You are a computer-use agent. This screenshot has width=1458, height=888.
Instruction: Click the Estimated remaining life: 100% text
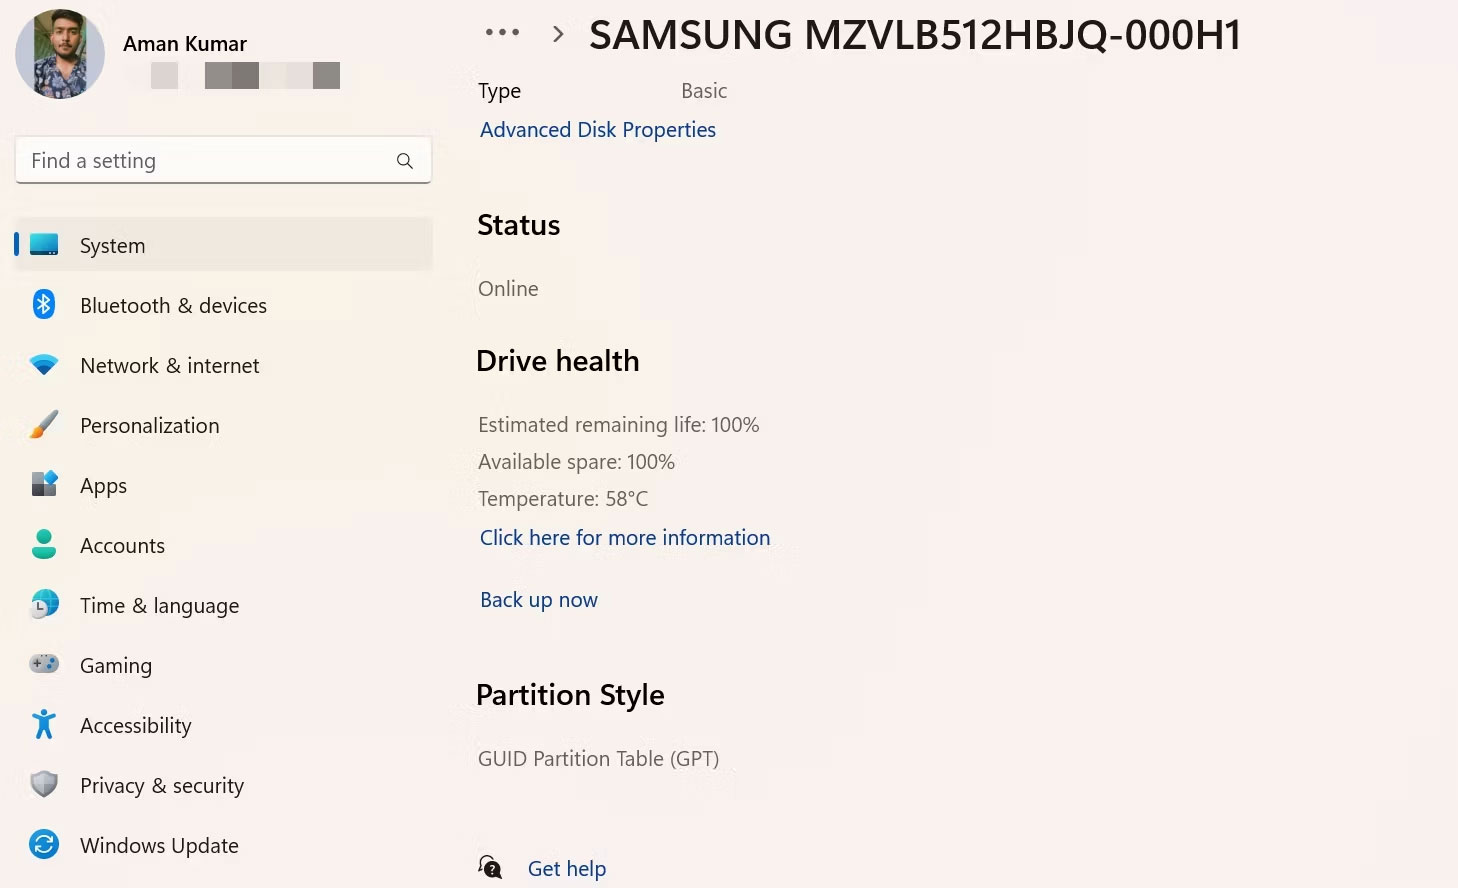pyautogui.click(x=619, y=425)
